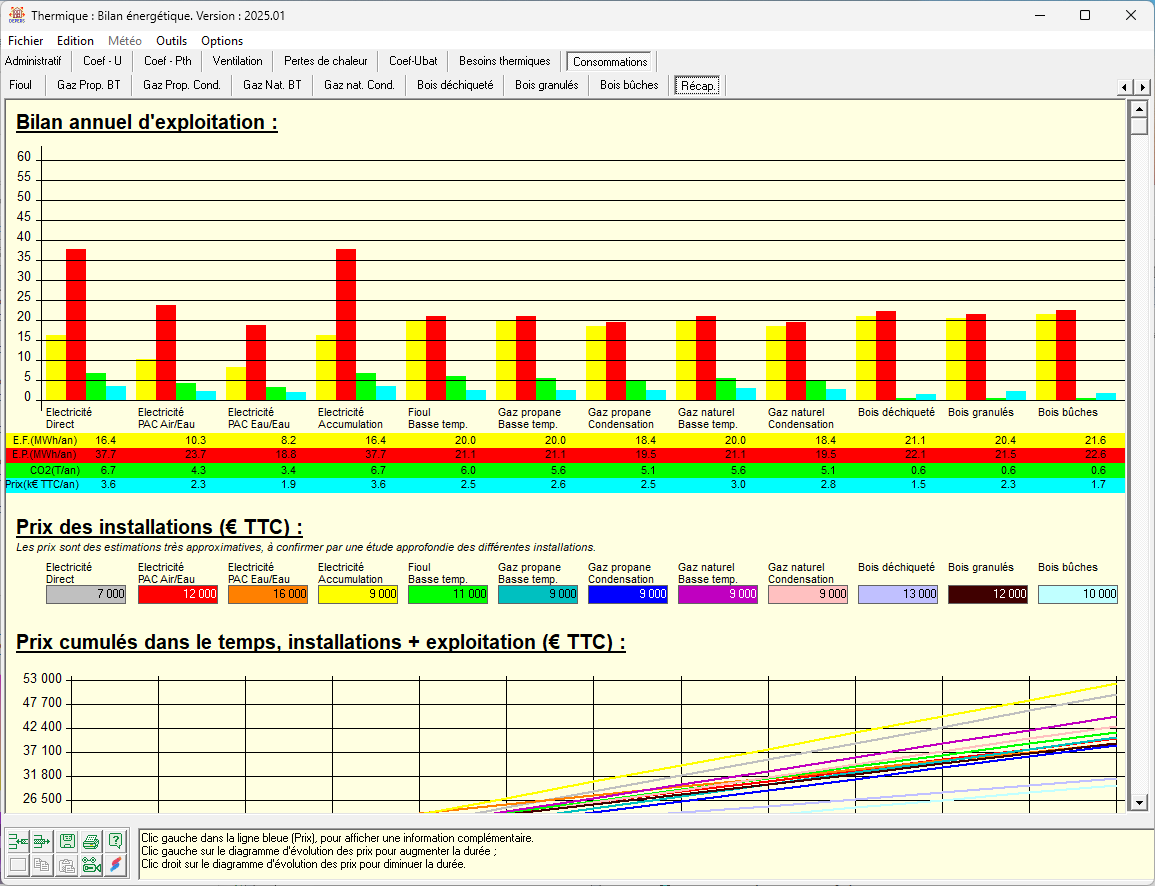This screenshot has height=886, width=1155.
Task: Select the Bois granulés sub-tab
Action: [x=546, y=85]
